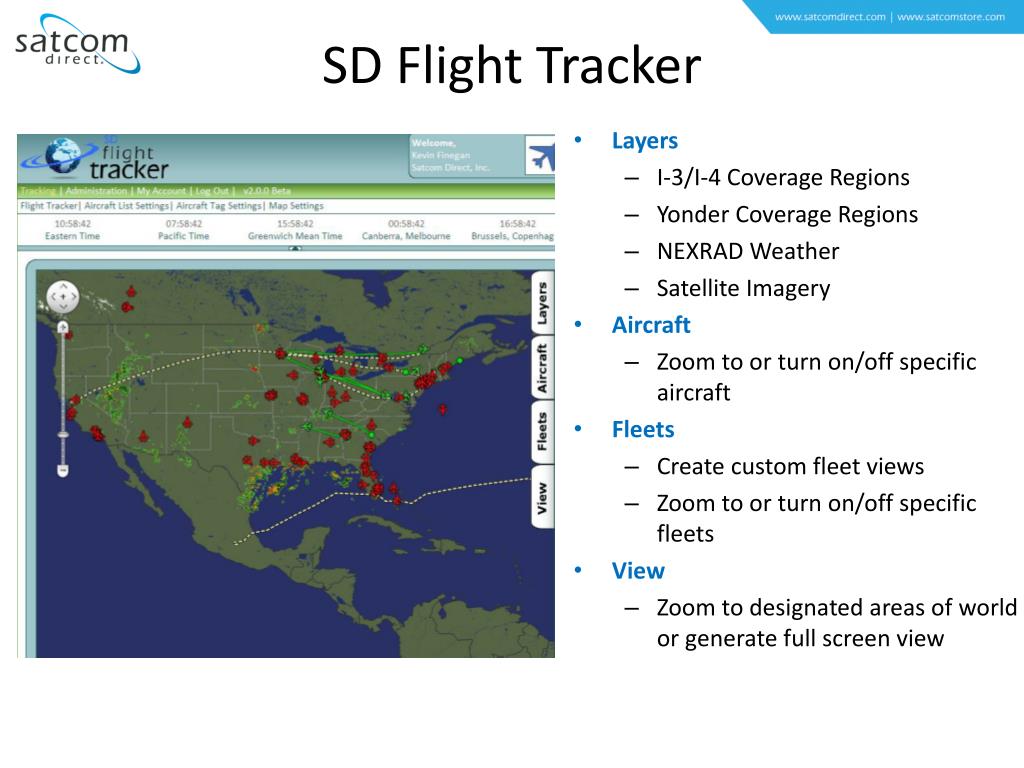This screenshot has height=768, width=1024.
Task: Click the www.satcomdirect.com link
Action: pyautogui.click(x=830, y=17)
